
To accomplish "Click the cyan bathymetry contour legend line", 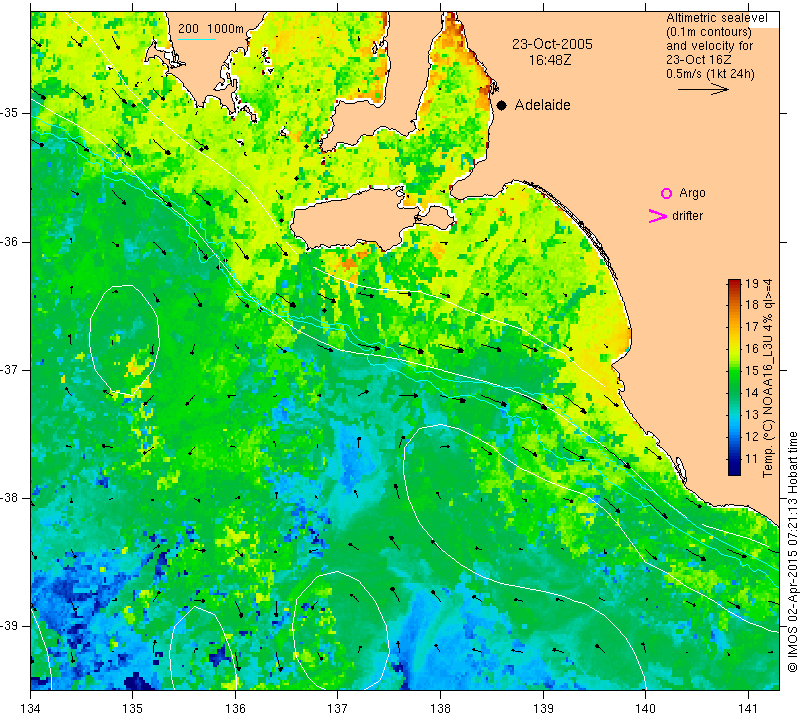I will [197, 39].
